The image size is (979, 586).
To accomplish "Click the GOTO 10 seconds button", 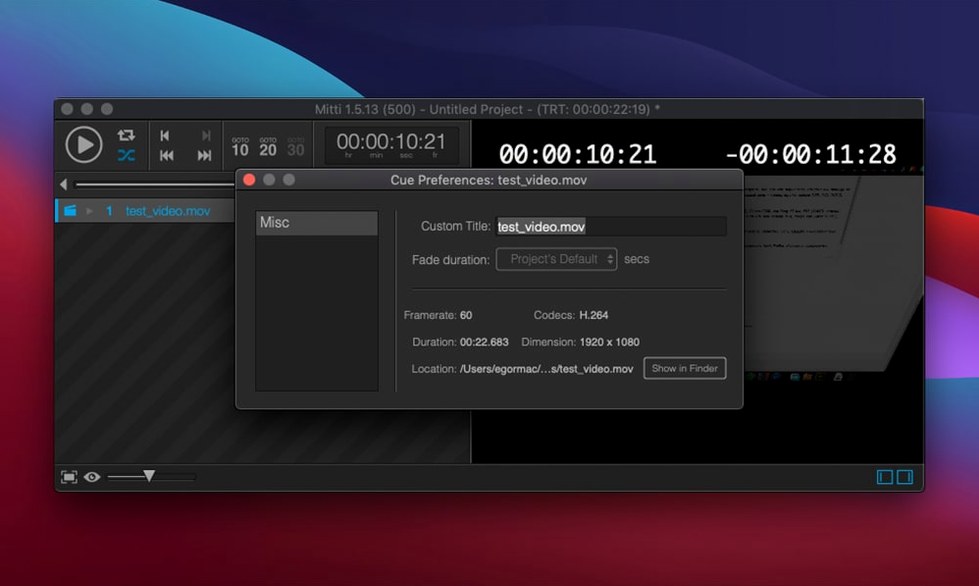I will pos(240,147).
